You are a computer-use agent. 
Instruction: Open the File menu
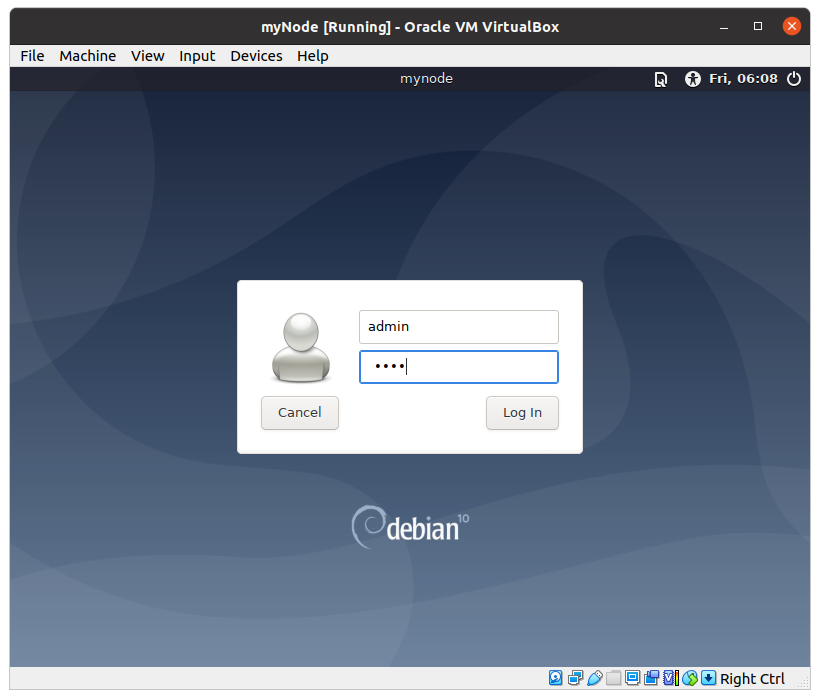(x=32, y=56)
